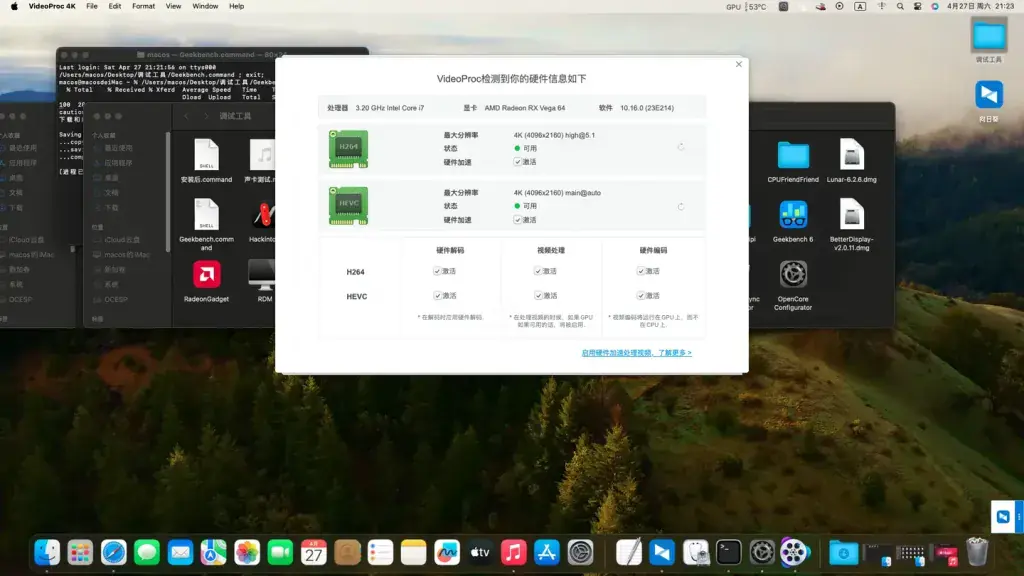
Task: Open Control Center in menu bar
Action: click(918, 7)
